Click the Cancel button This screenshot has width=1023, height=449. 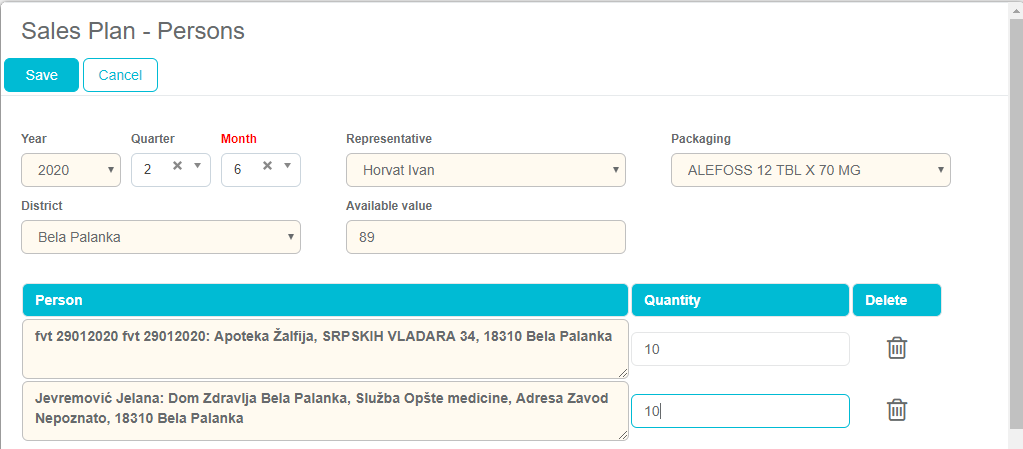pyautogui.click(x=120, y=75)
